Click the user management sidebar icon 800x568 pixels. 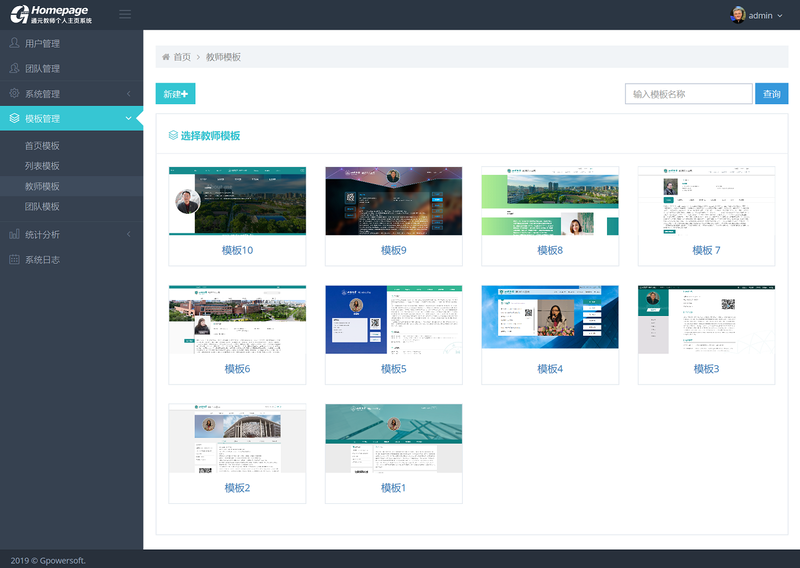(14, 44)
